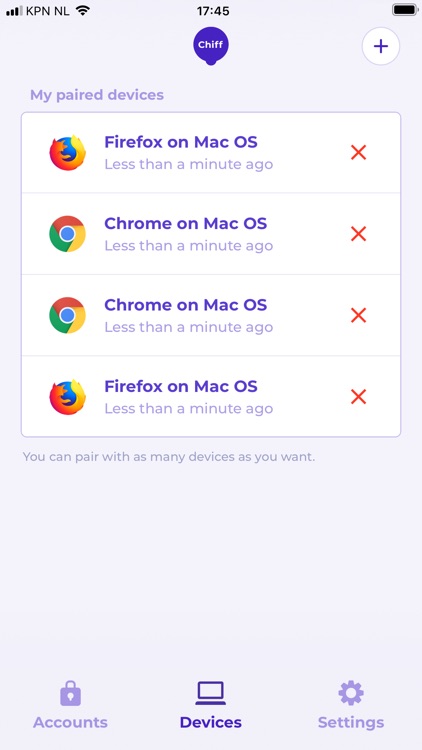Tap the Chiff logo at the top

(211, 46)
